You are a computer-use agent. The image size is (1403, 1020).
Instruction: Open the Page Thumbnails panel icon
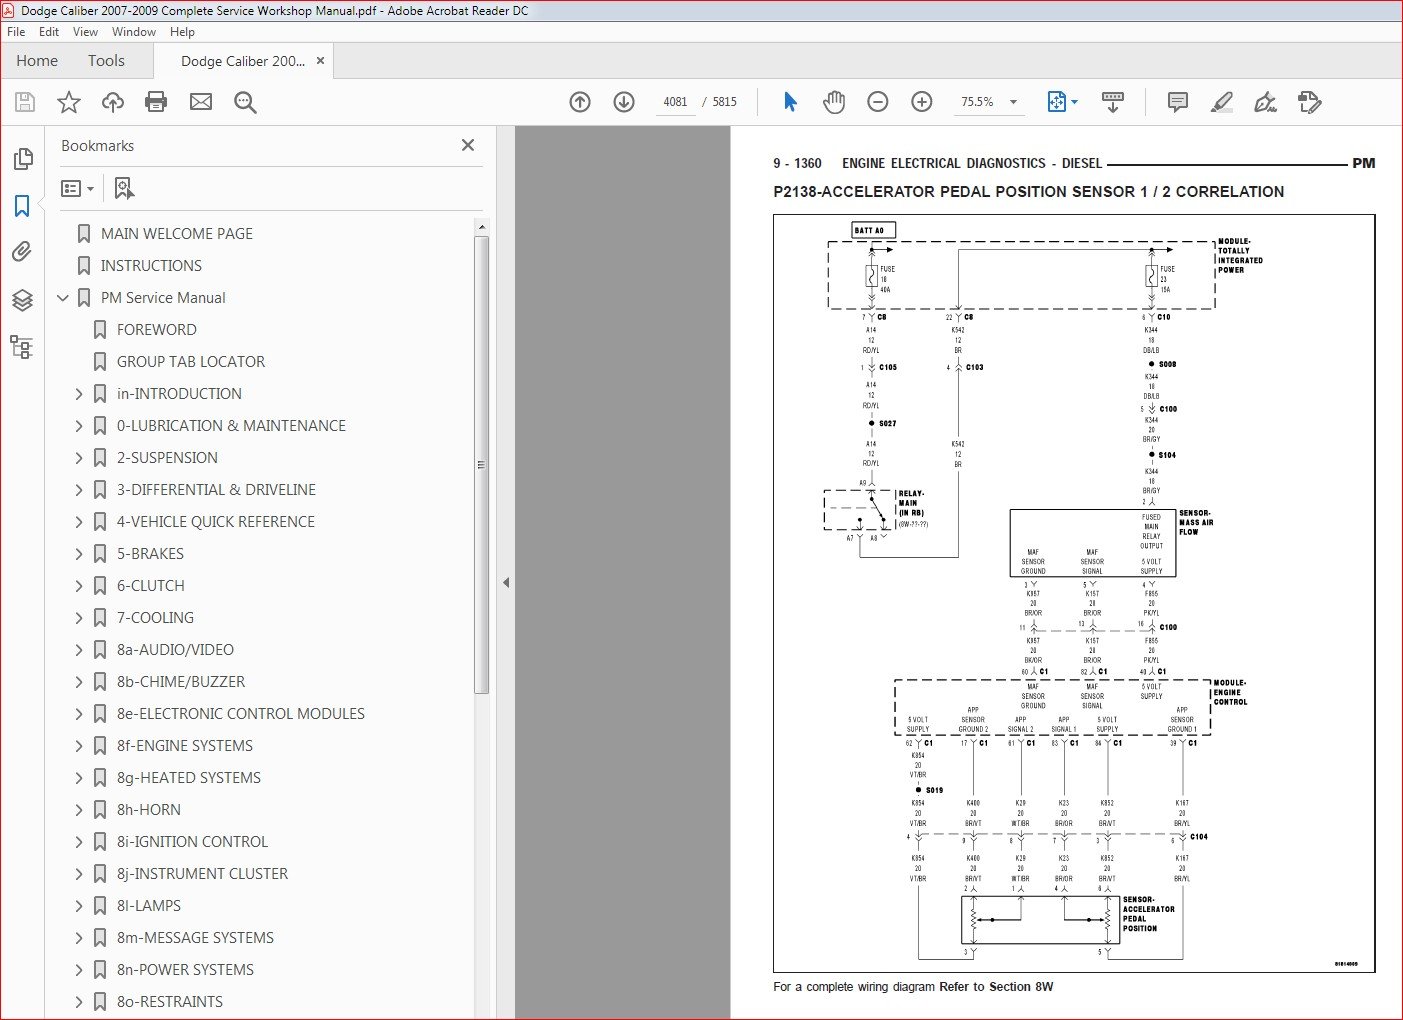click(x=22, y=159)
